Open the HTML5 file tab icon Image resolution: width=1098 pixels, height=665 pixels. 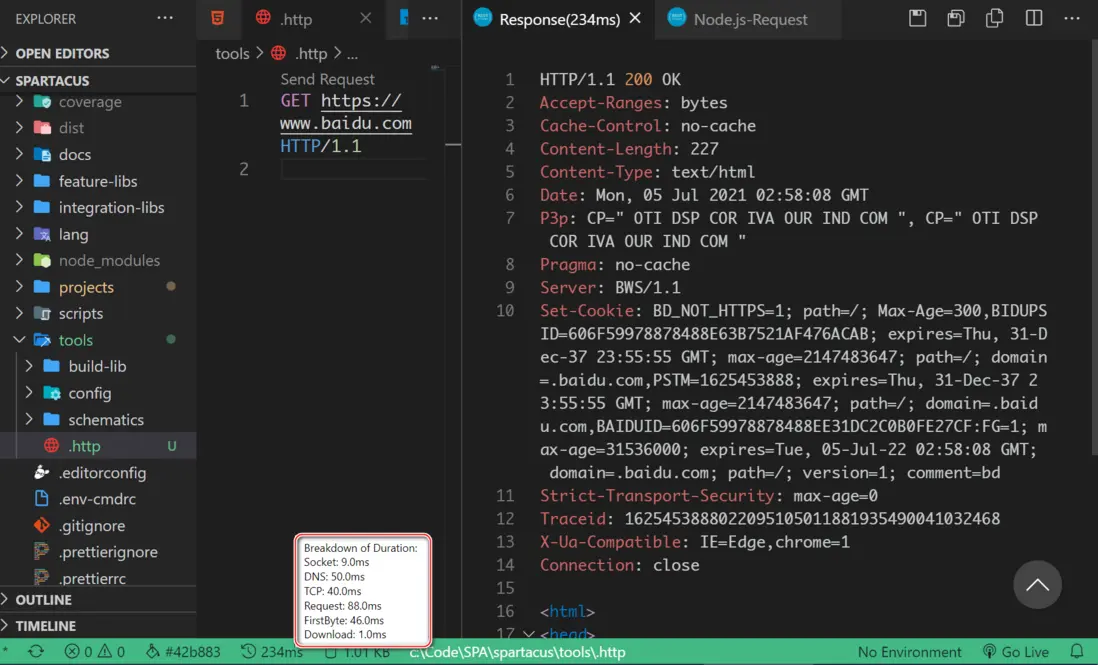pos(218,18)
